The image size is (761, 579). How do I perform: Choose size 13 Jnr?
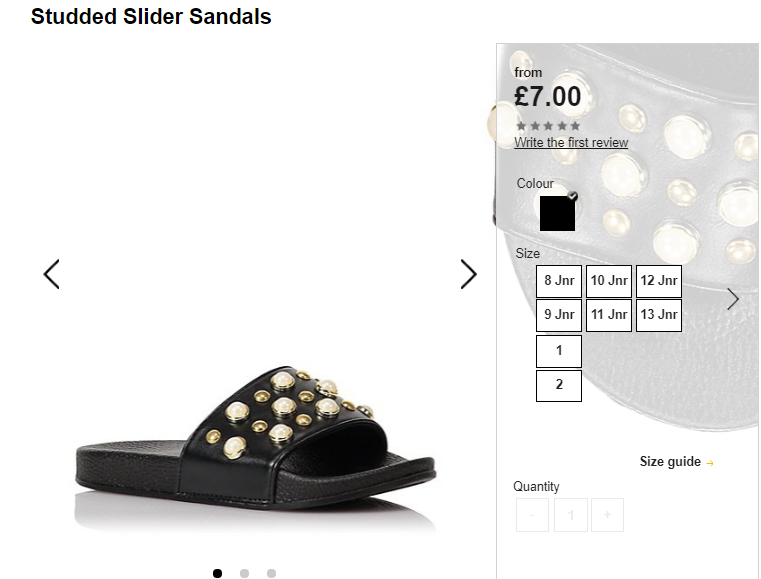coord(659,315)
